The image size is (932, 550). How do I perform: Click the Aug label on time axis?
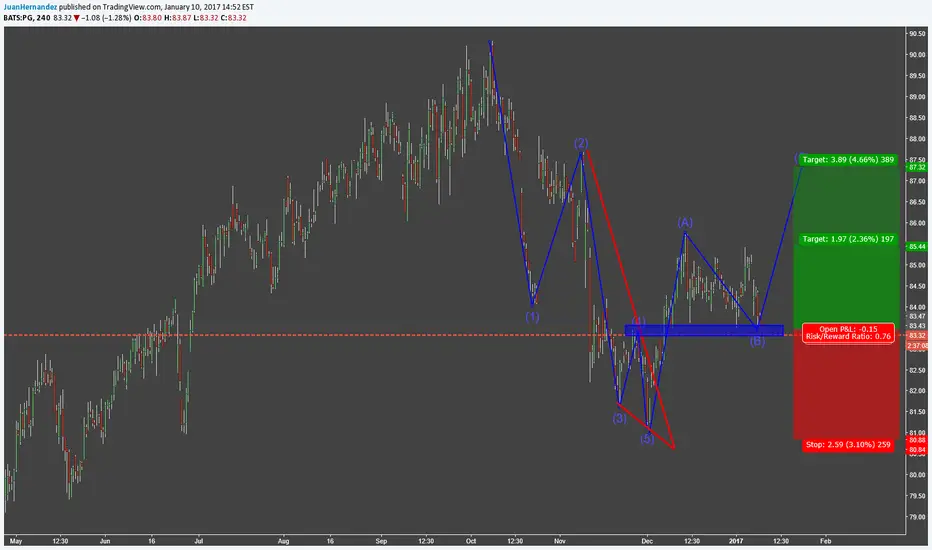click(284, 541)
